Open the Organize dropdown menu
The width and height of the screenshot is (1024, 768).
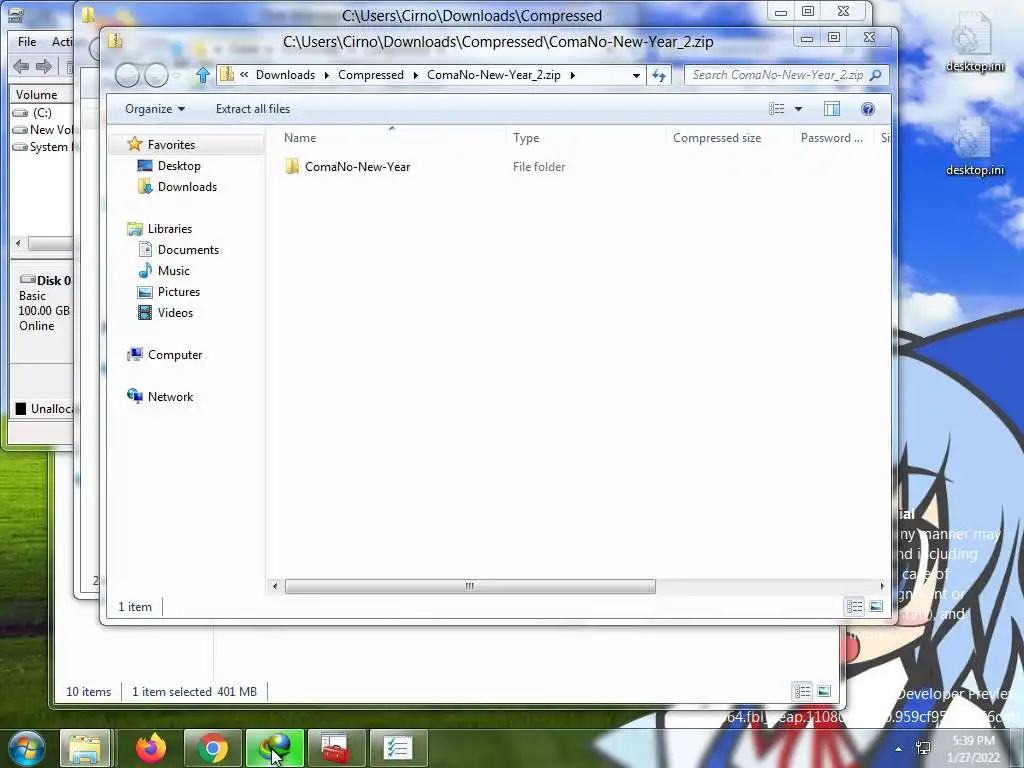point(155,109)
